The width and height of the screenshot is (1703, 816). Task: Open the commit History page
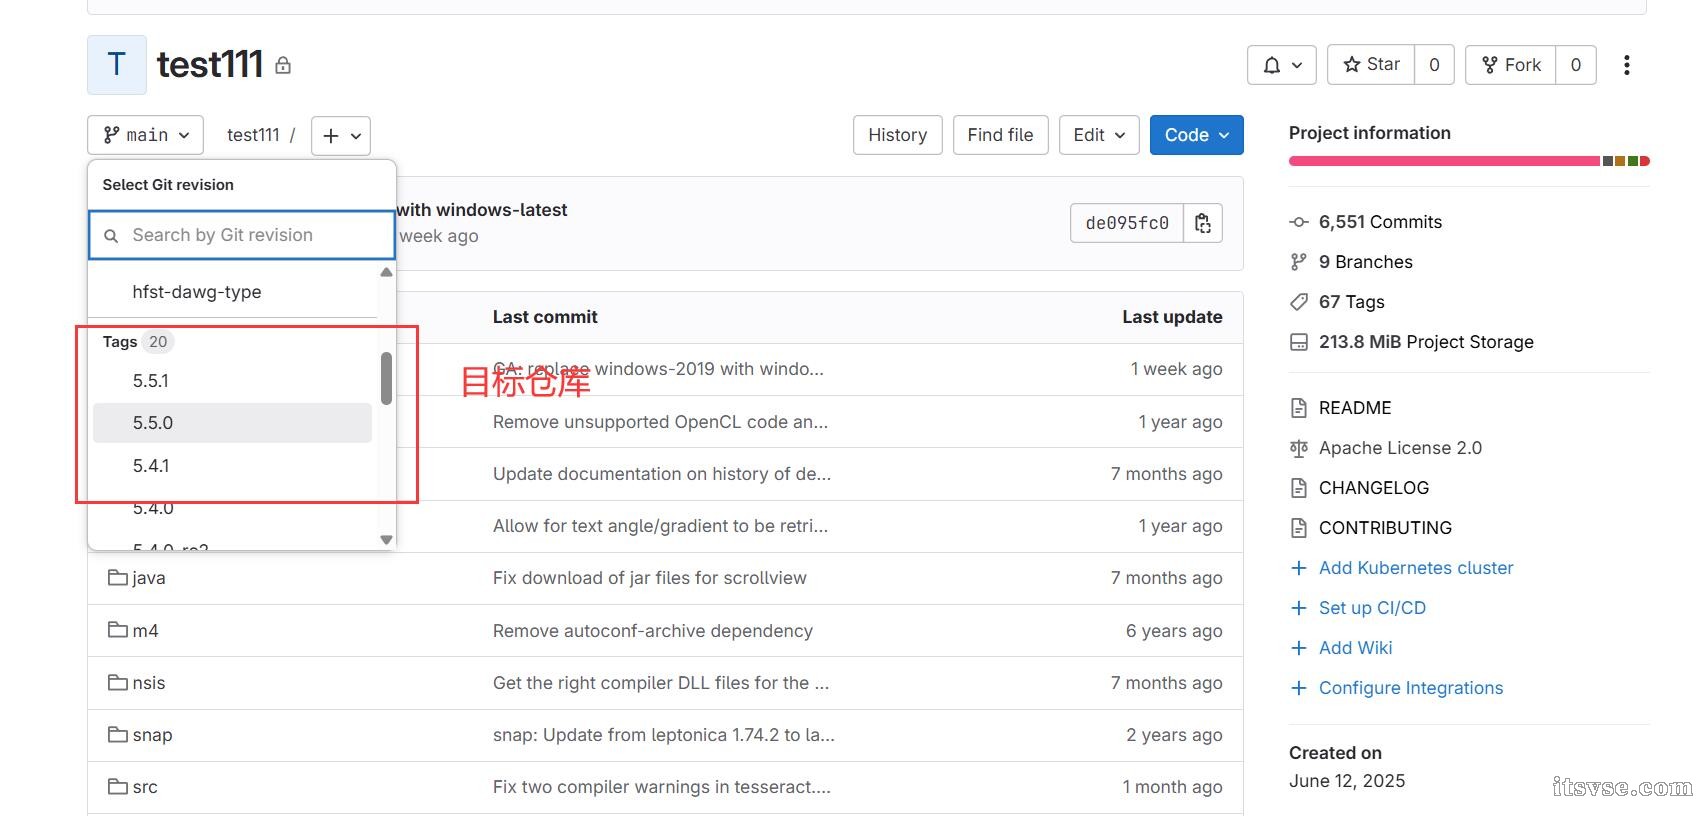click(897, 135)
